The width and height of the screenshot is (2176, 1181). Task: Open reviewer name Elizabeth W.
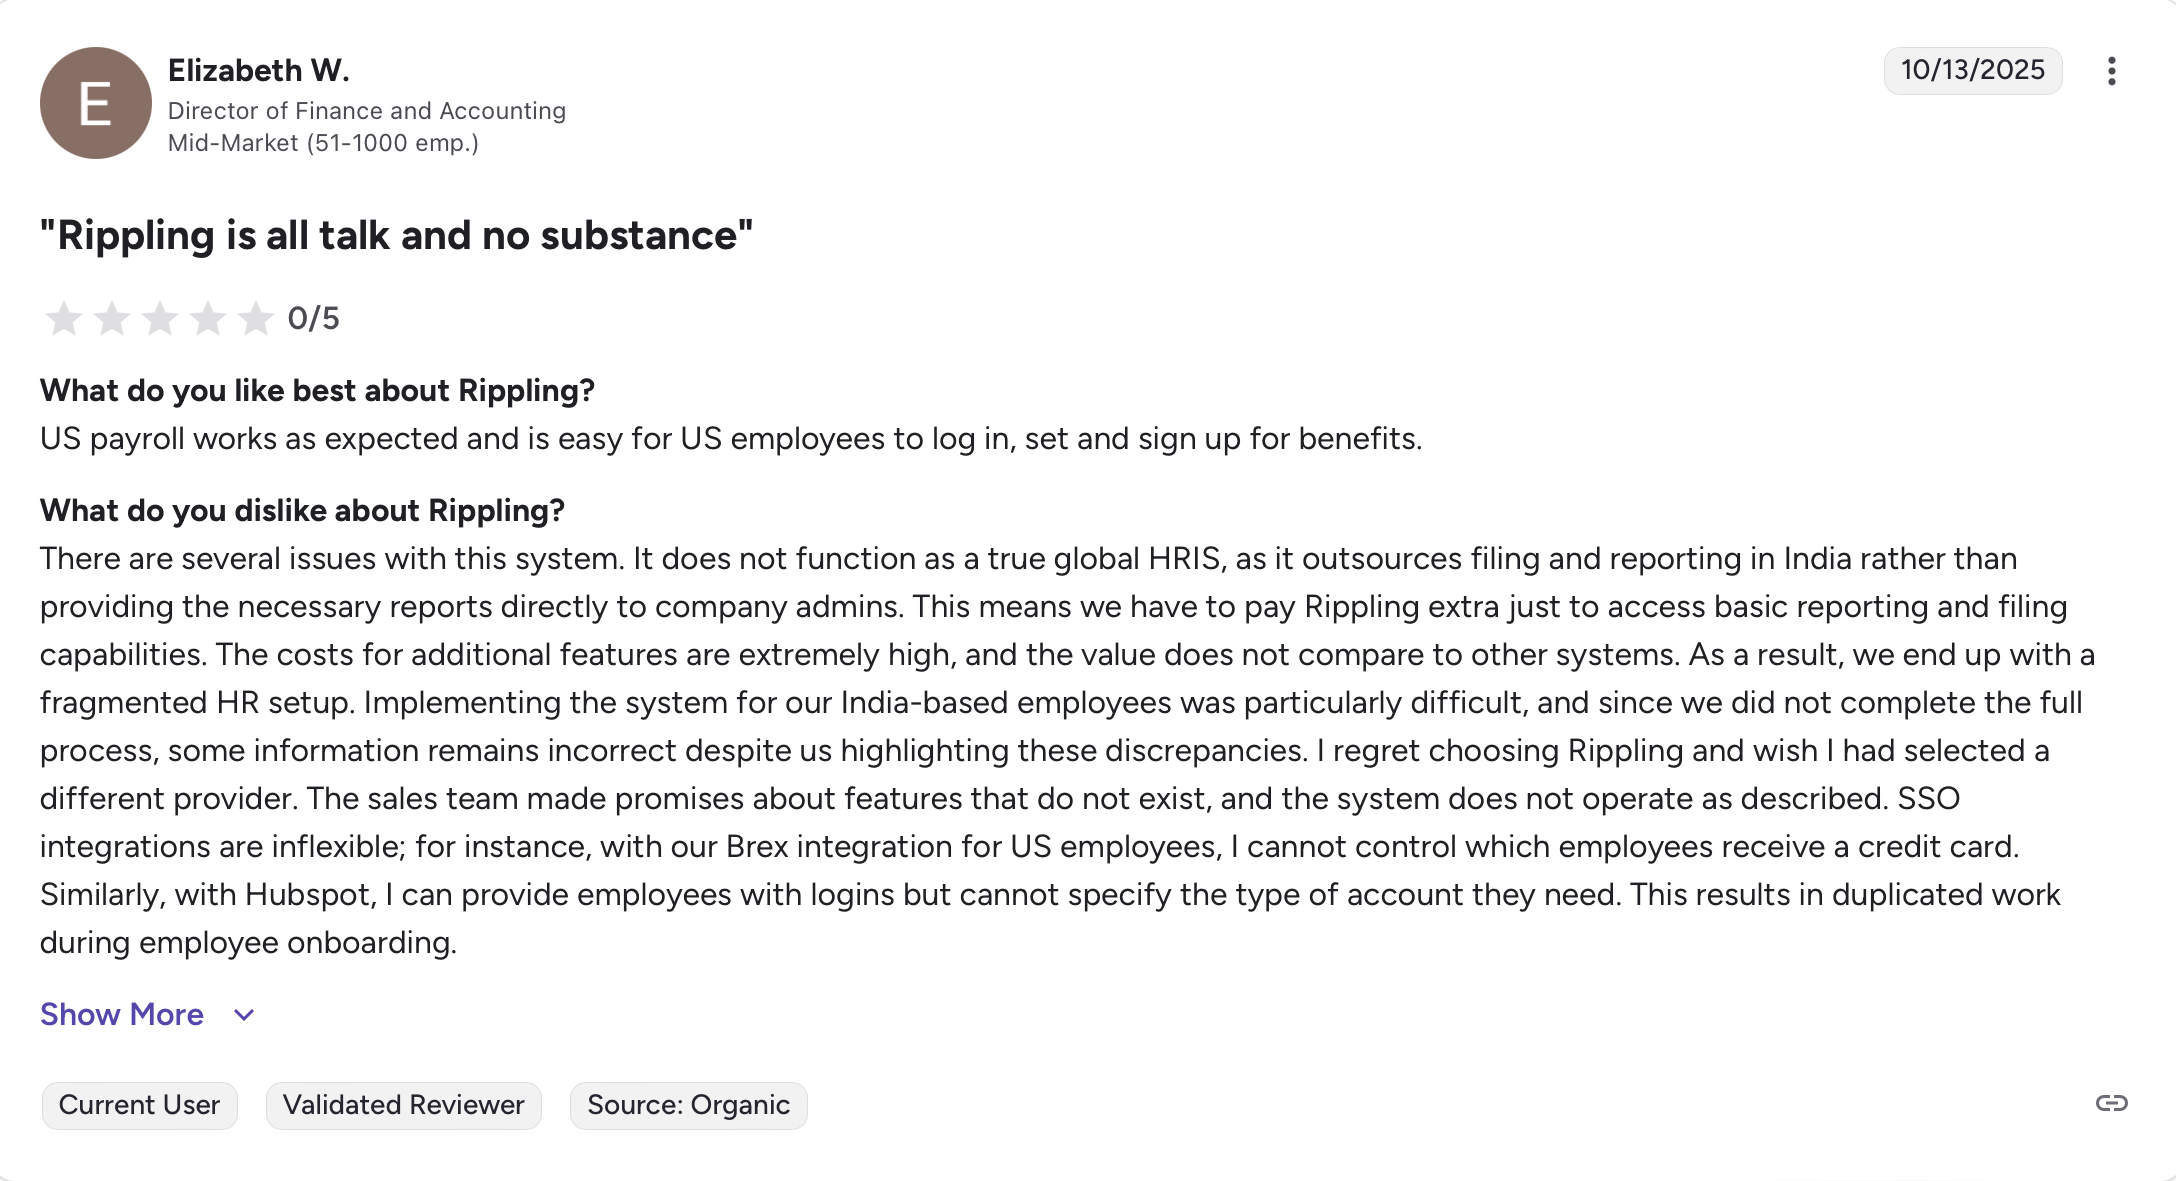click(x=258, y=70)
